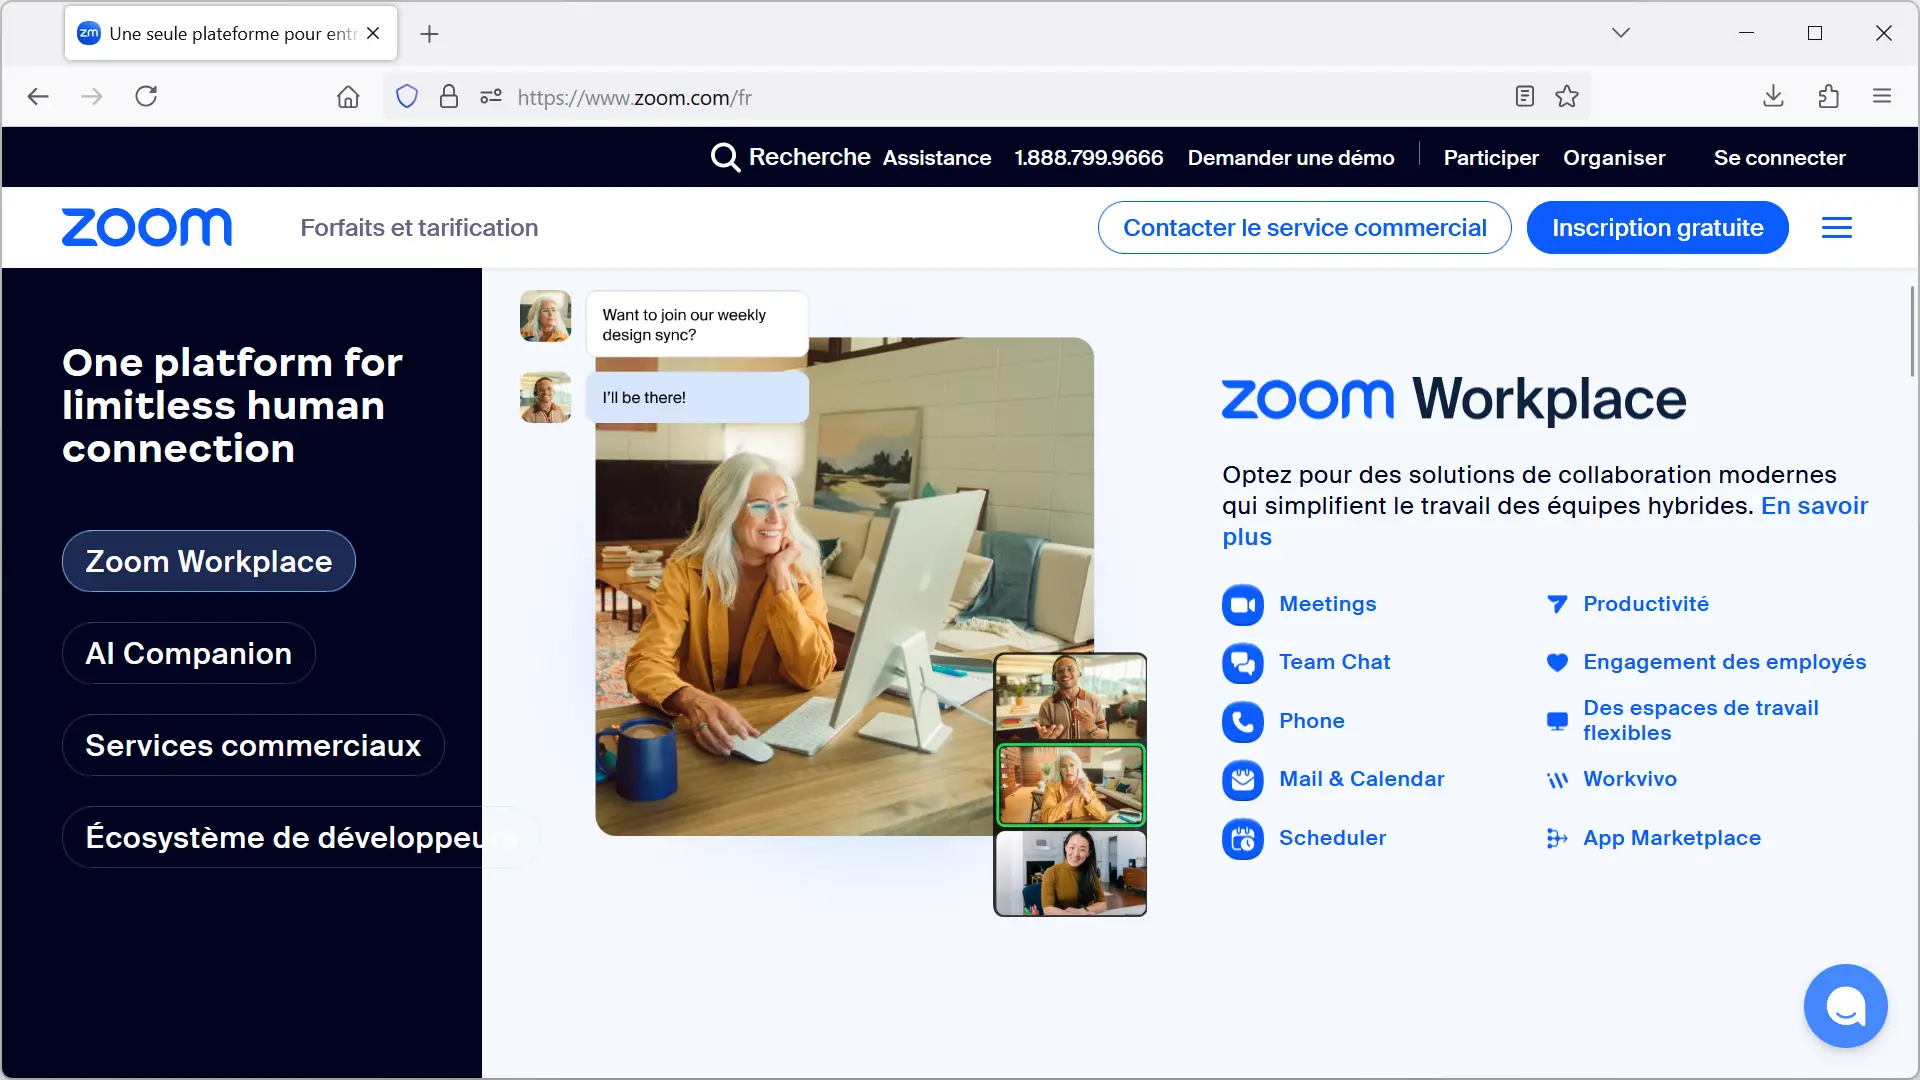Open the Firefox application menu
This screenshot has width=1920, height=1080.
[x=1882, y=97]
